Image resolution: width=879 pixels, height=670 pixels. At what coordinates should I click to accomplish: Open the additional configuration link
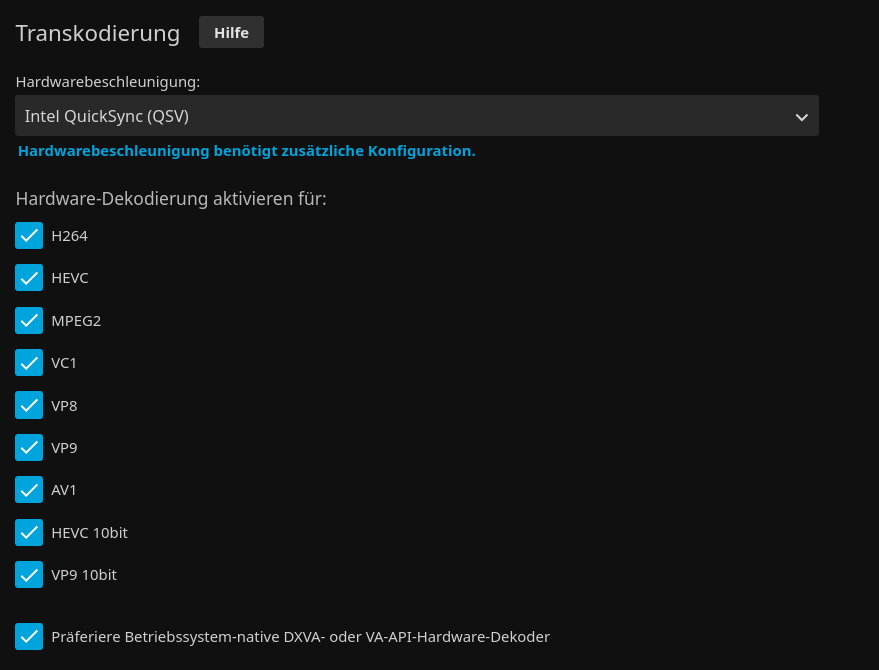click(x=246, y=151)
